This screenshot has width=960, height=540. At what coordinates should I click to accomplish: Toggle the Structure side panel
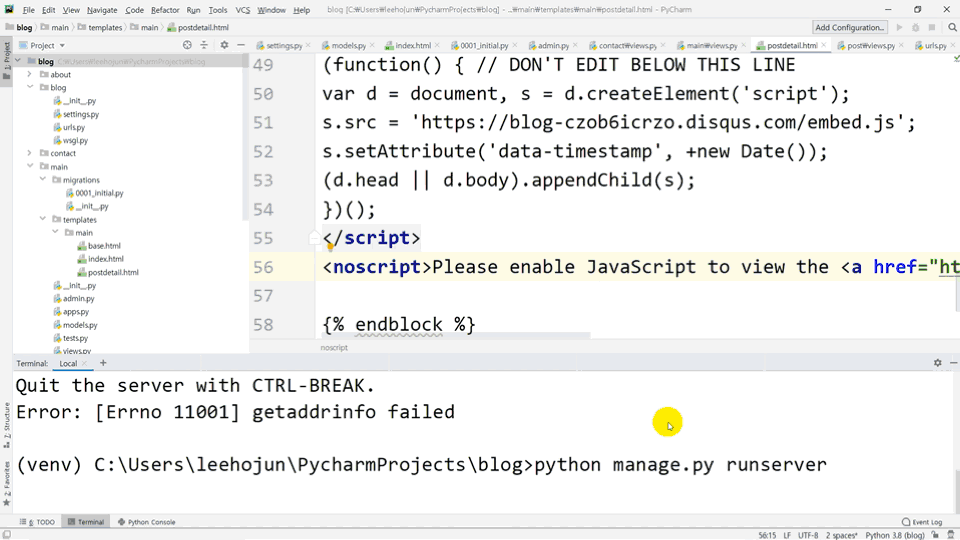7,426
